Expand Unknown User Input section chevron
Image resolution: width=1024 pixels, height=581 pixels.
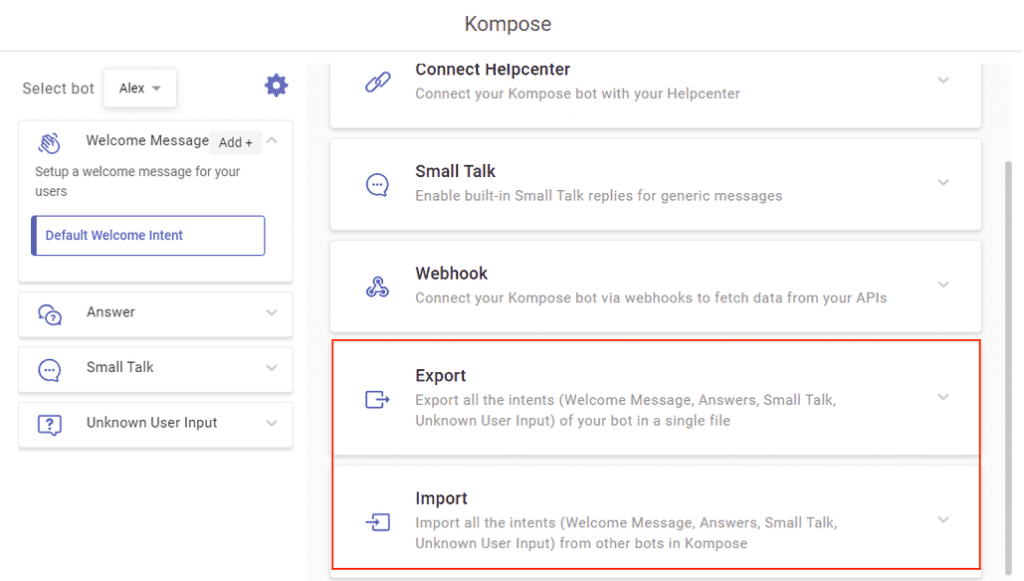point(272,423)
